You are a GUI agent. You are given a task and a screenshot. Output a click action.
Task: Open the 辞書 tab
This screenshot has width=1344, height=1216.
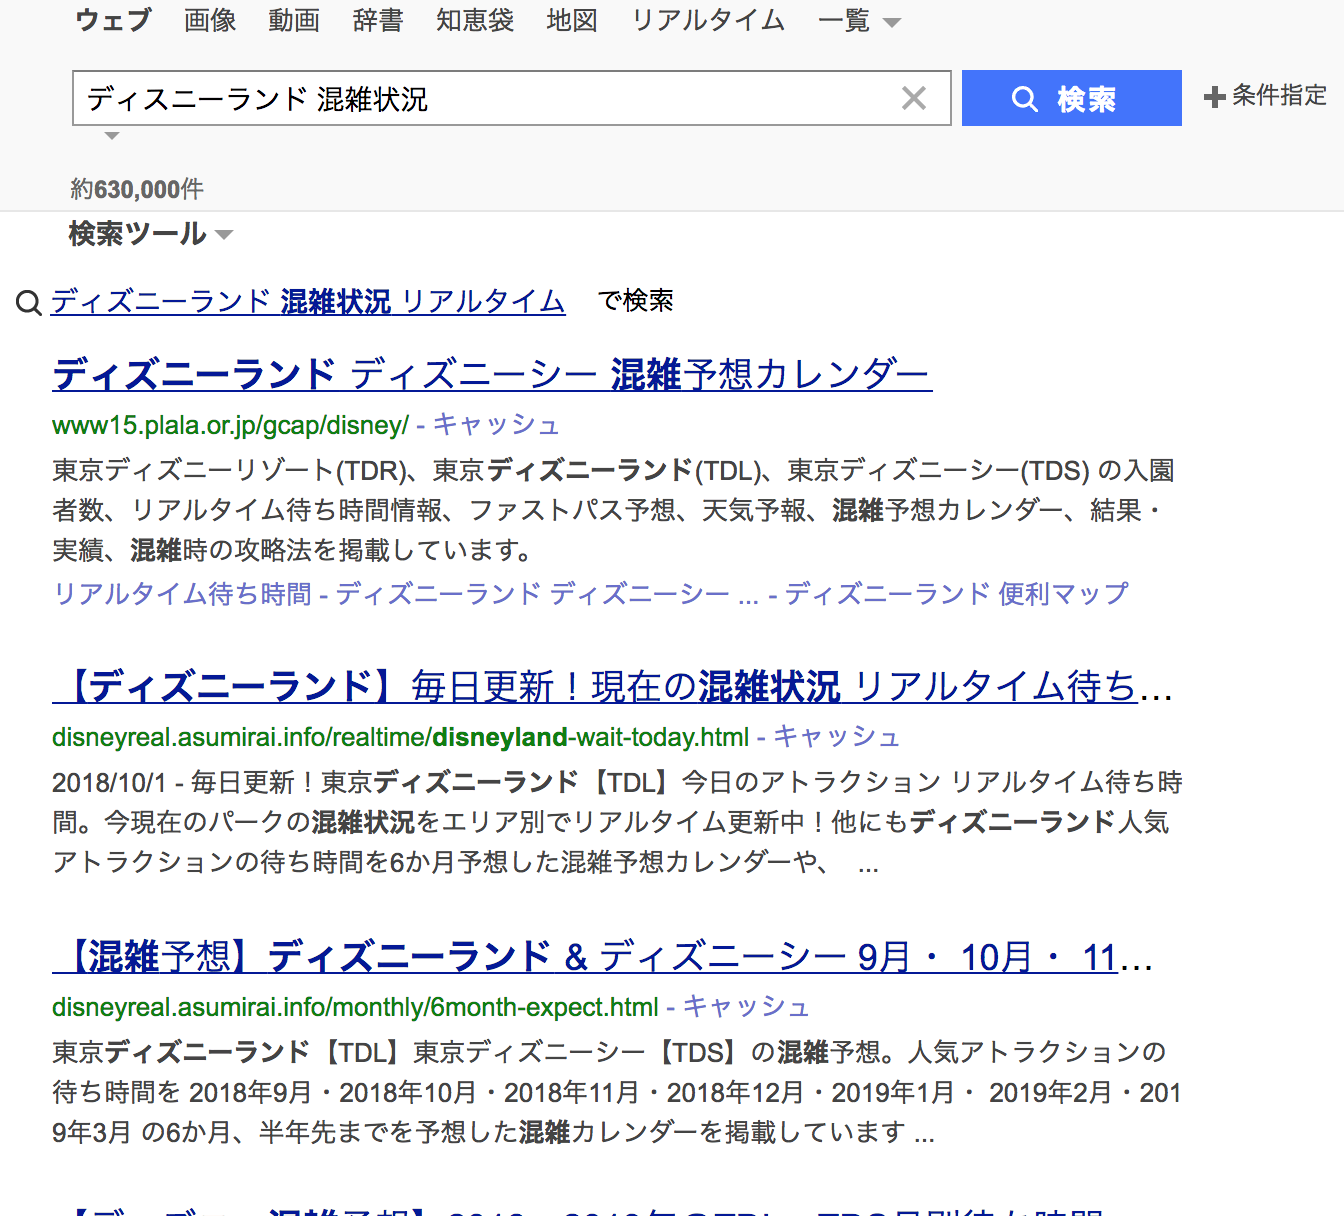click(378, 20)
